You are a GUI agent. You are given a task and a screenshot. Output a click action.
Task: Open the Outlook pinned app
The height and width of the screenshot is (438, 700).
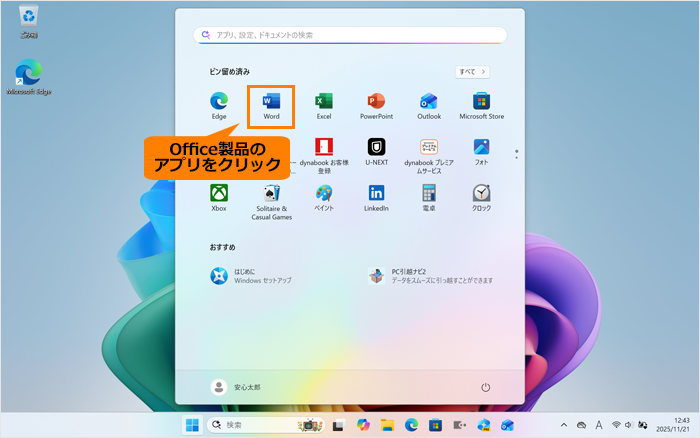(429, 106)
